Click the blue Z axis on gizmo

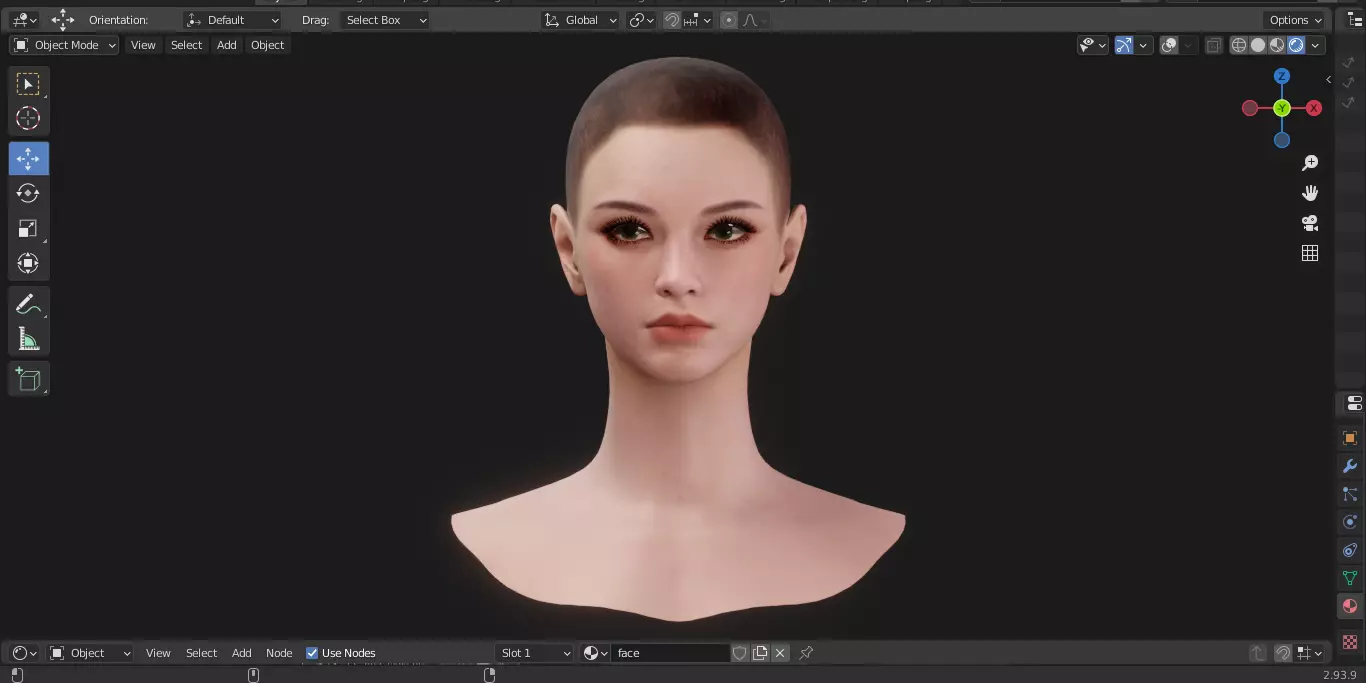click(1282, 76)
